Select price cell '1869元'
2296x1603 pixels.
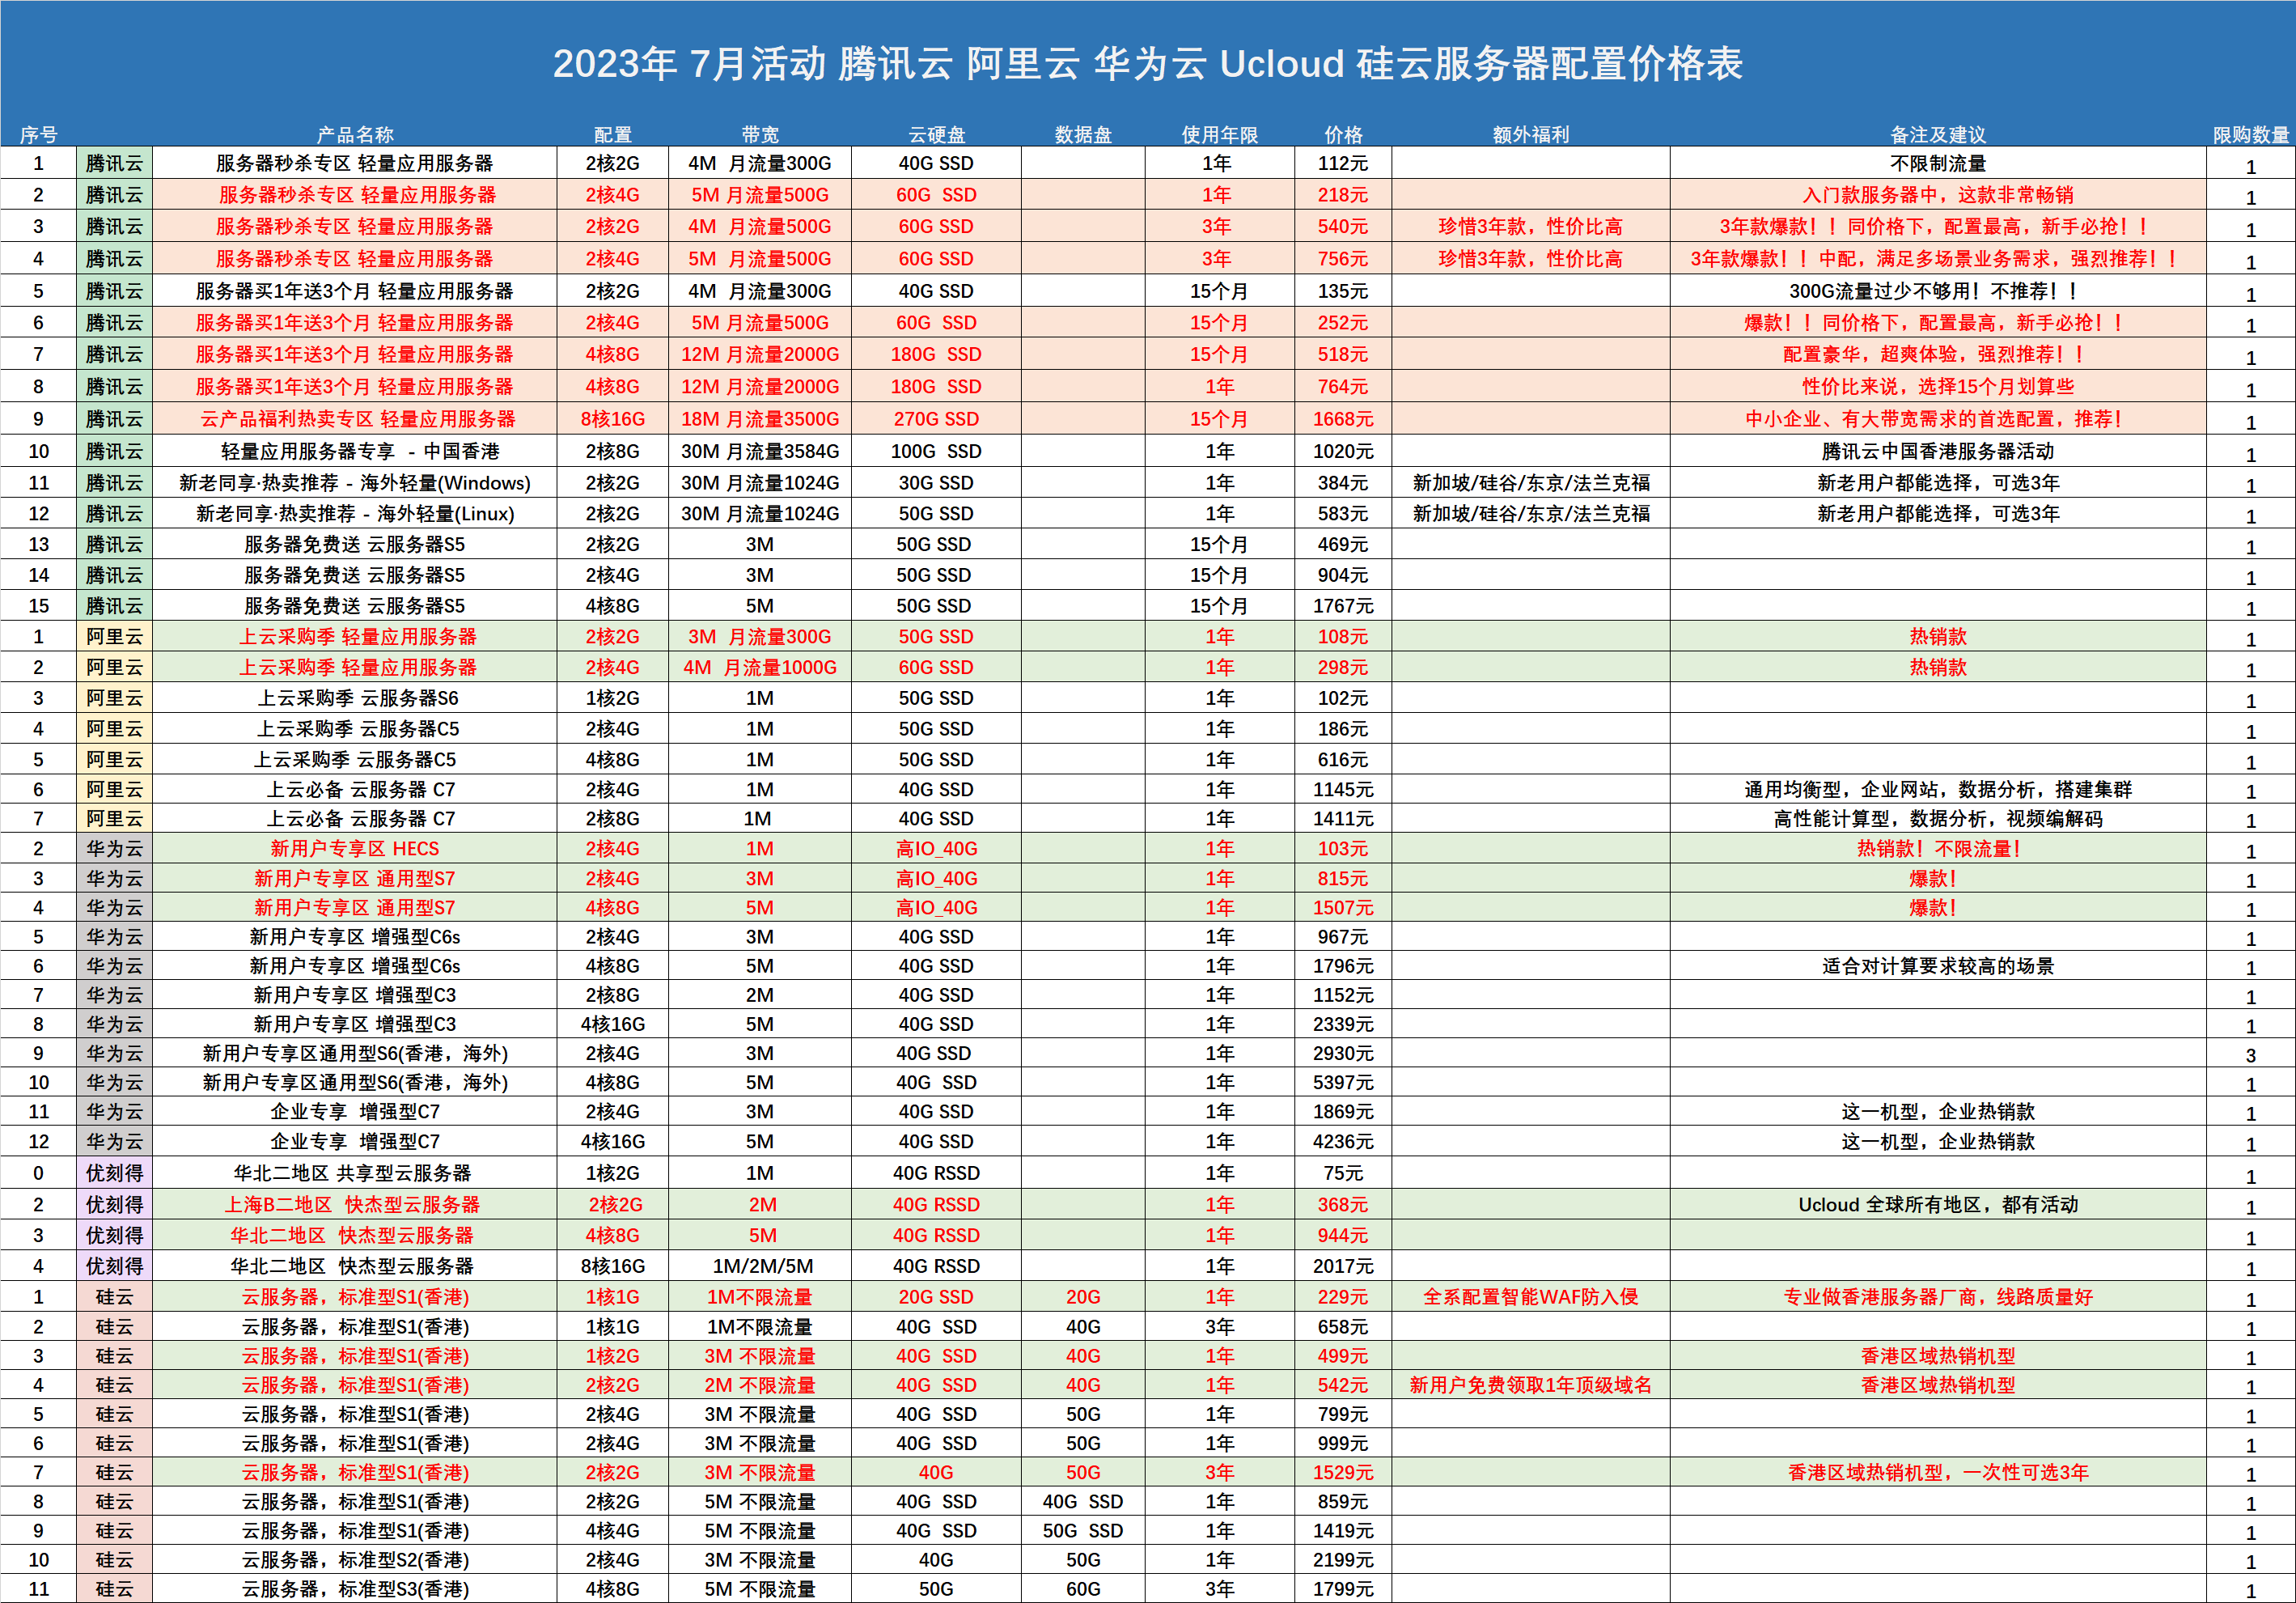point(1343,1112)
